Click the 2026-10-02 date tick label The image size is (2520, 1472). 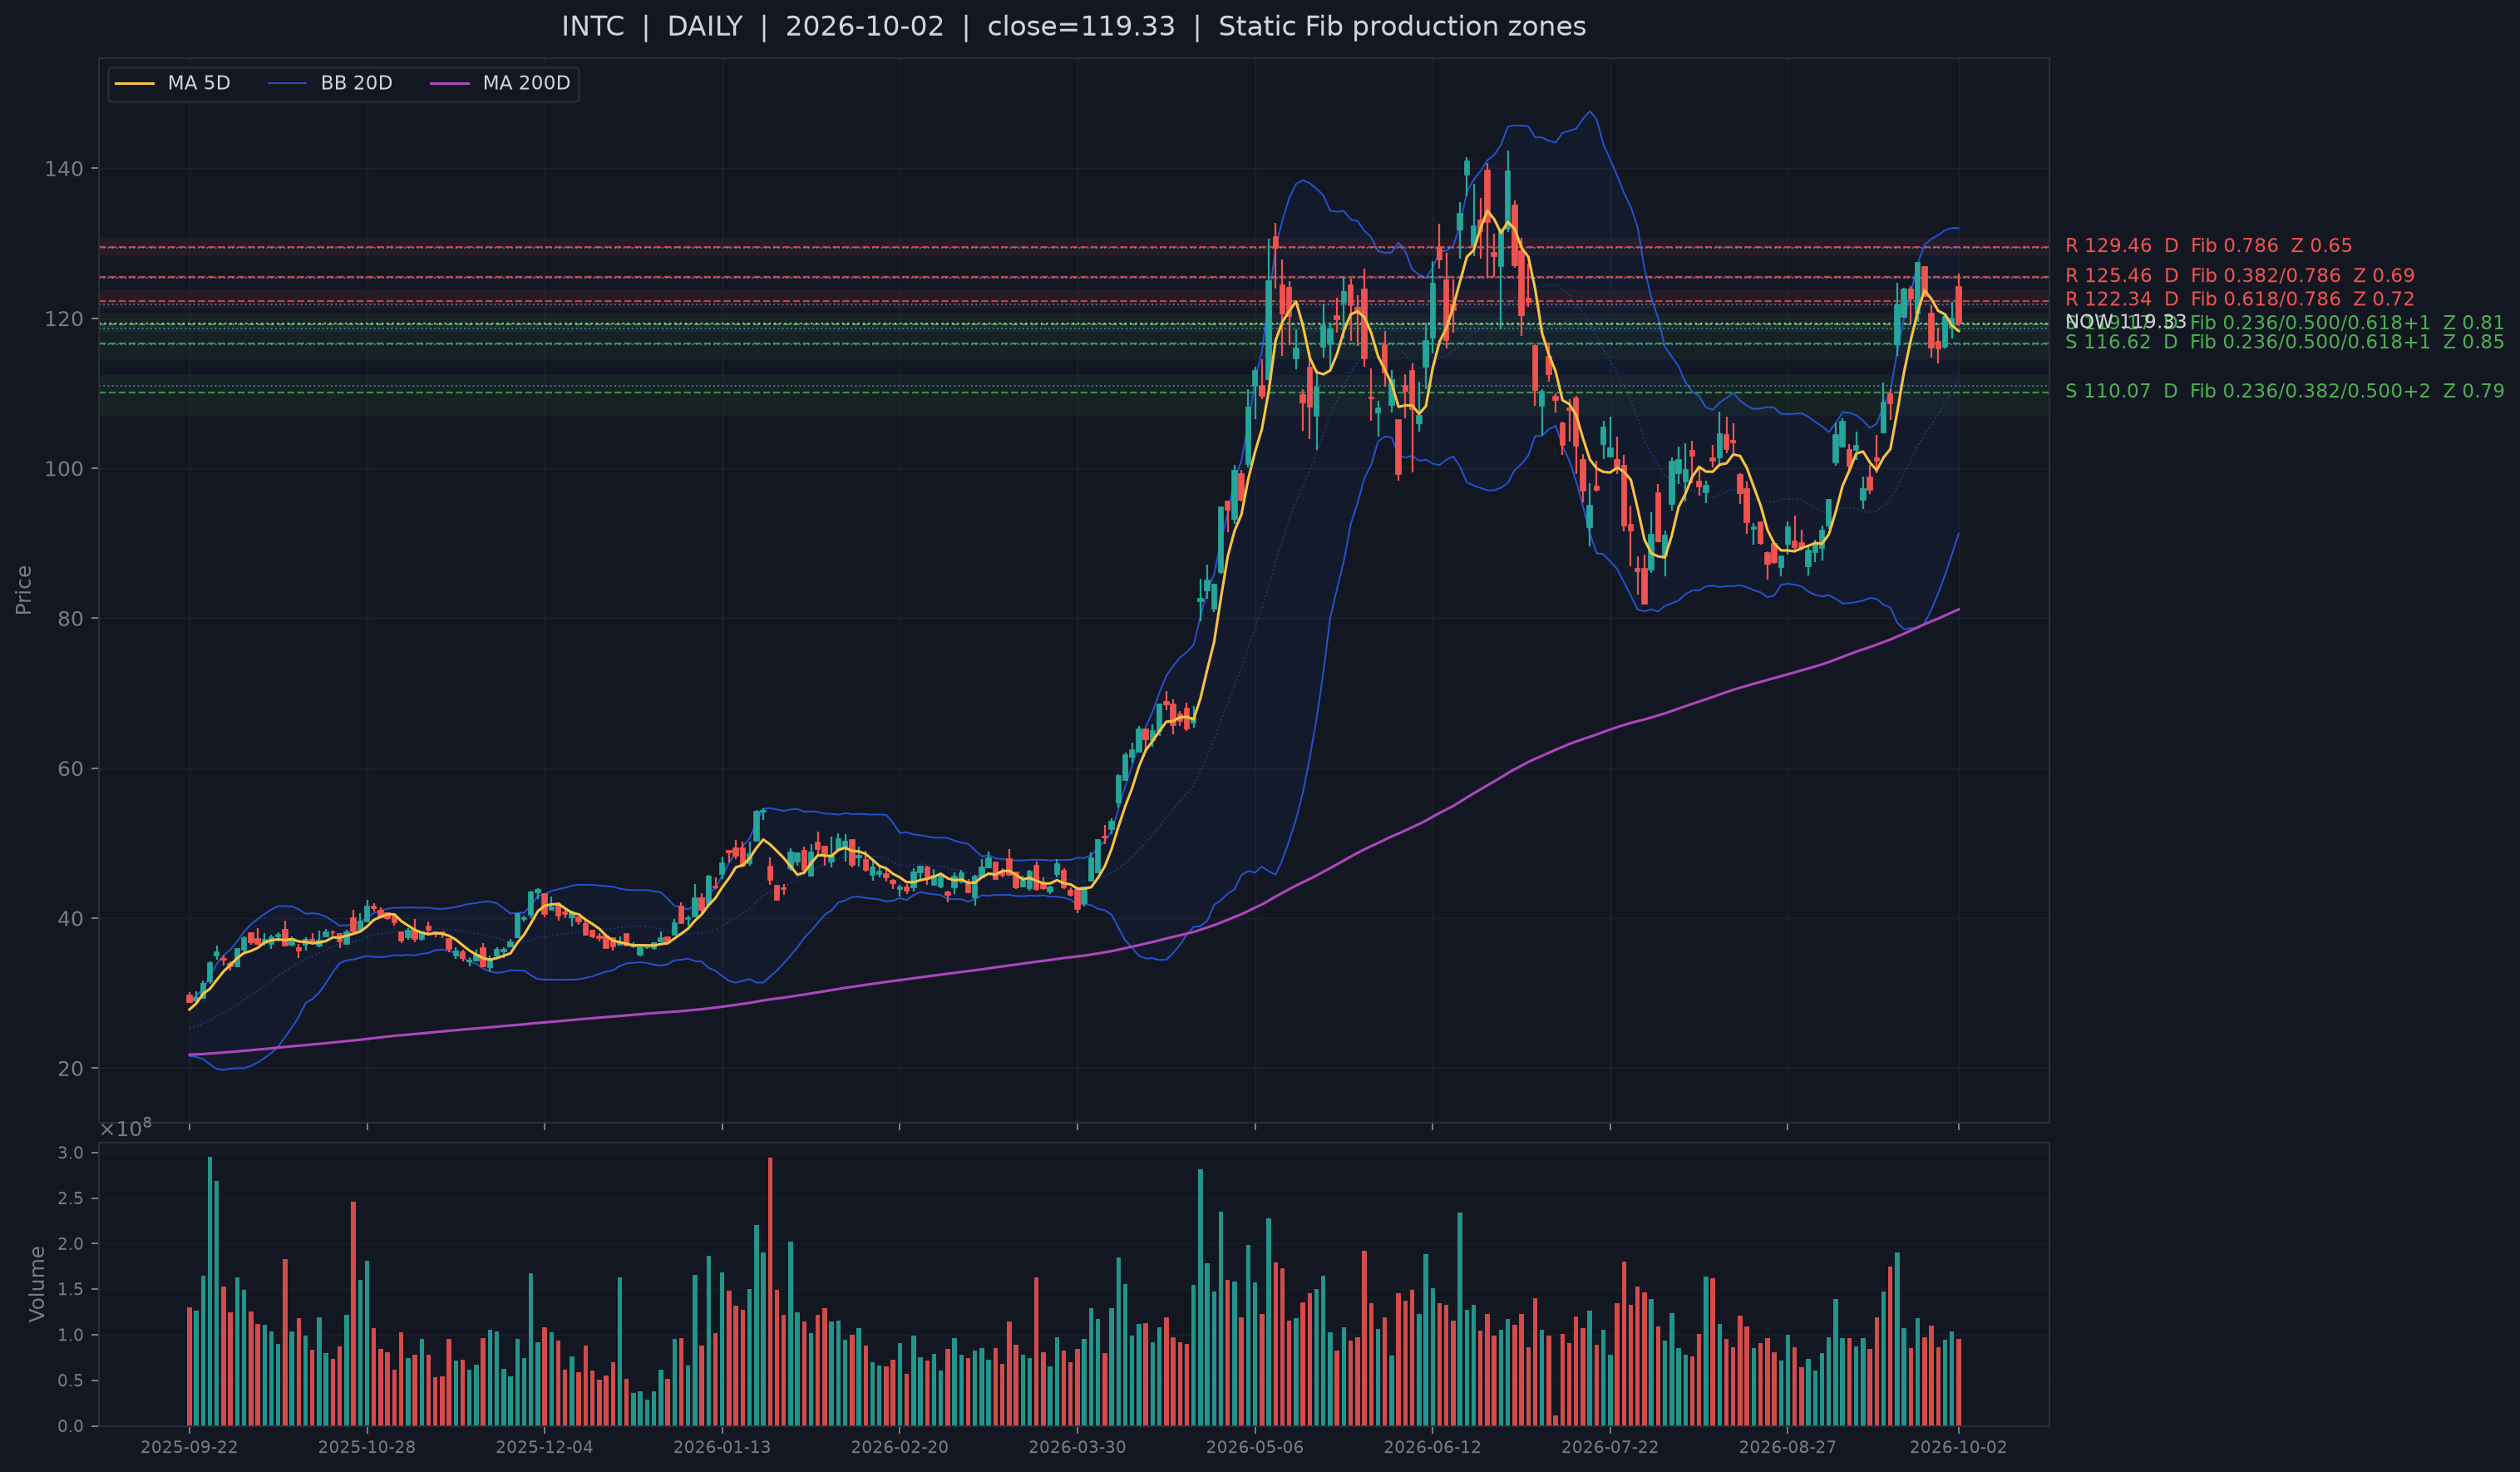coord(1958,1448)
